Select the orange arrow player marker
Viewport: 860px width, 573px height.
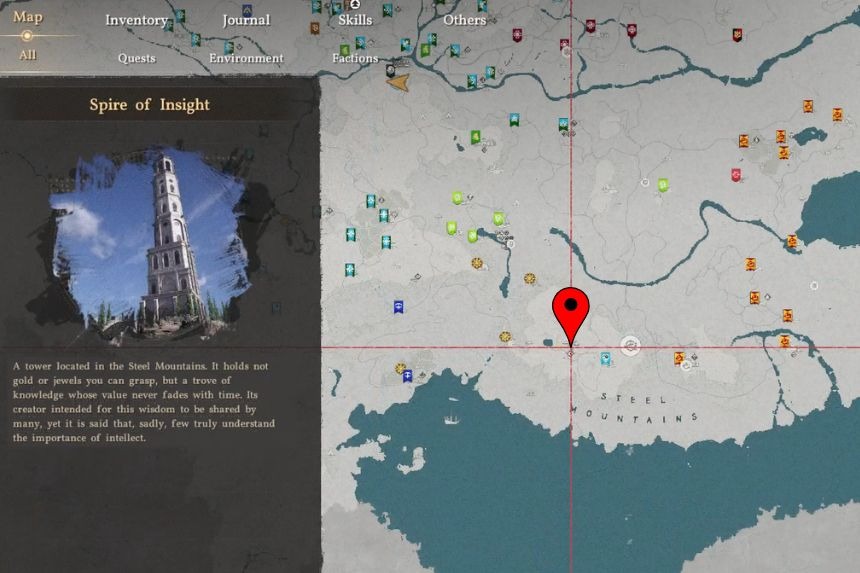pos(398,84)
